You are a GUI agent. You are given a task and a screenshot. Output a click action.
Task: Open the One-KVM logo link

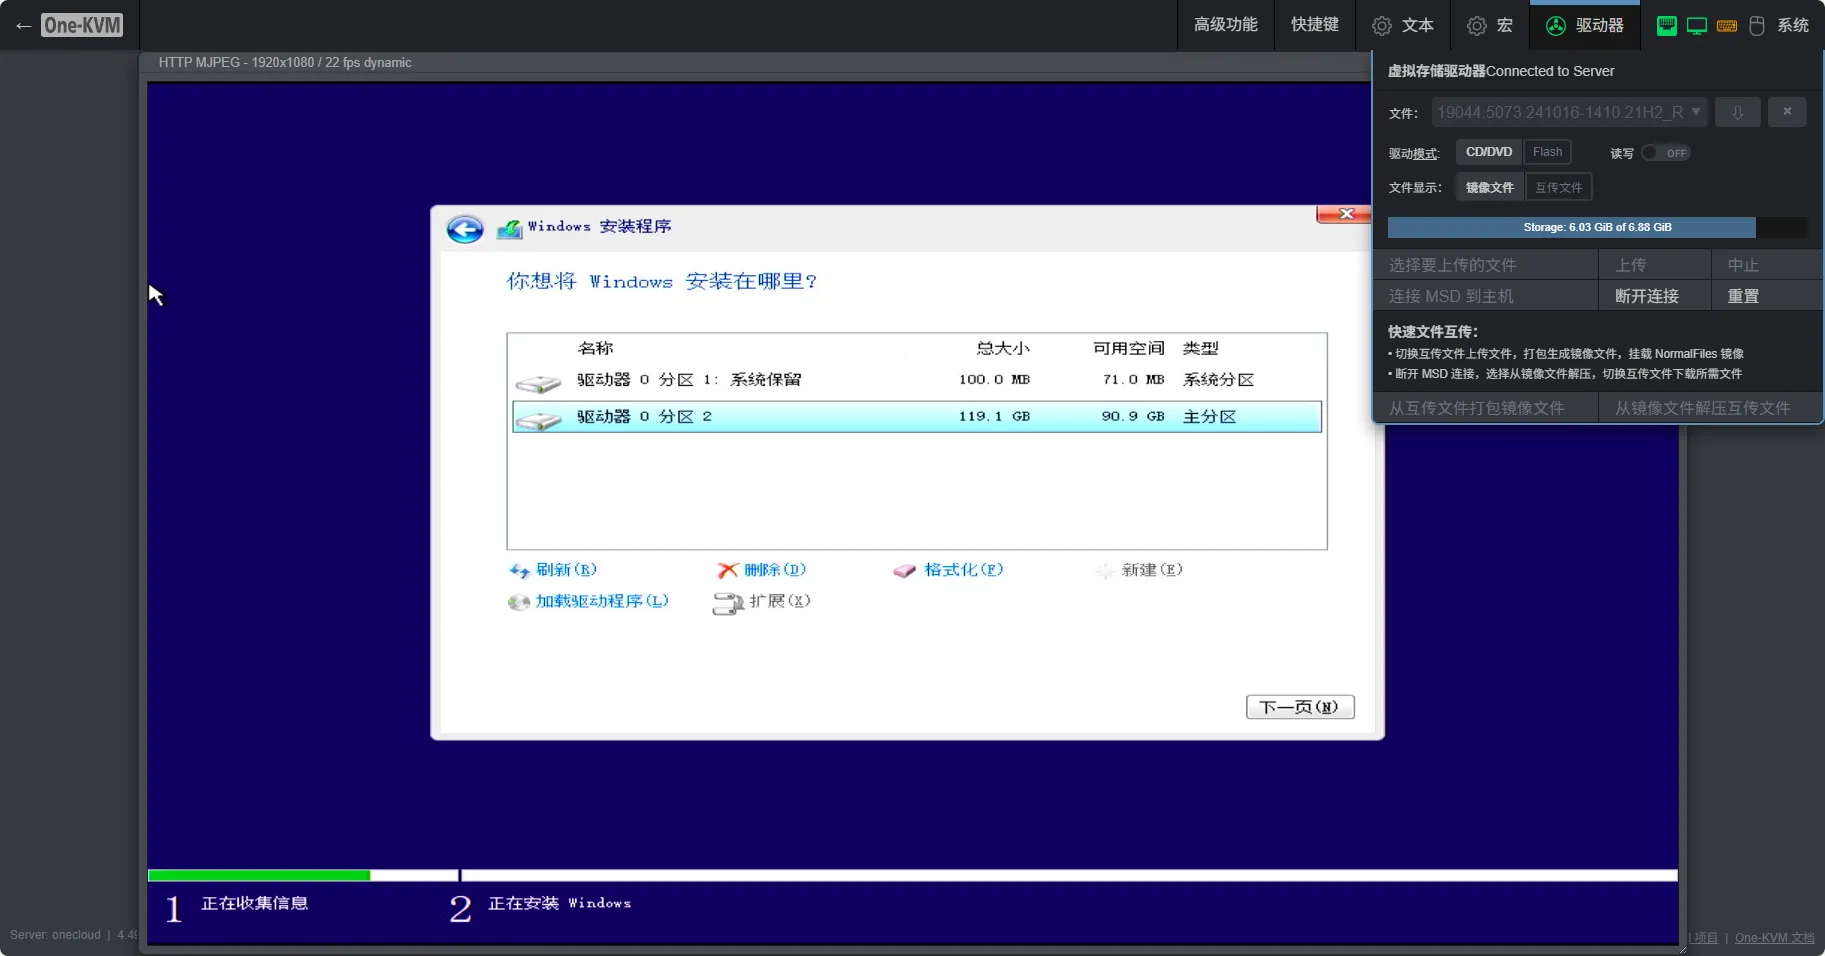click(x=82, y=25)
